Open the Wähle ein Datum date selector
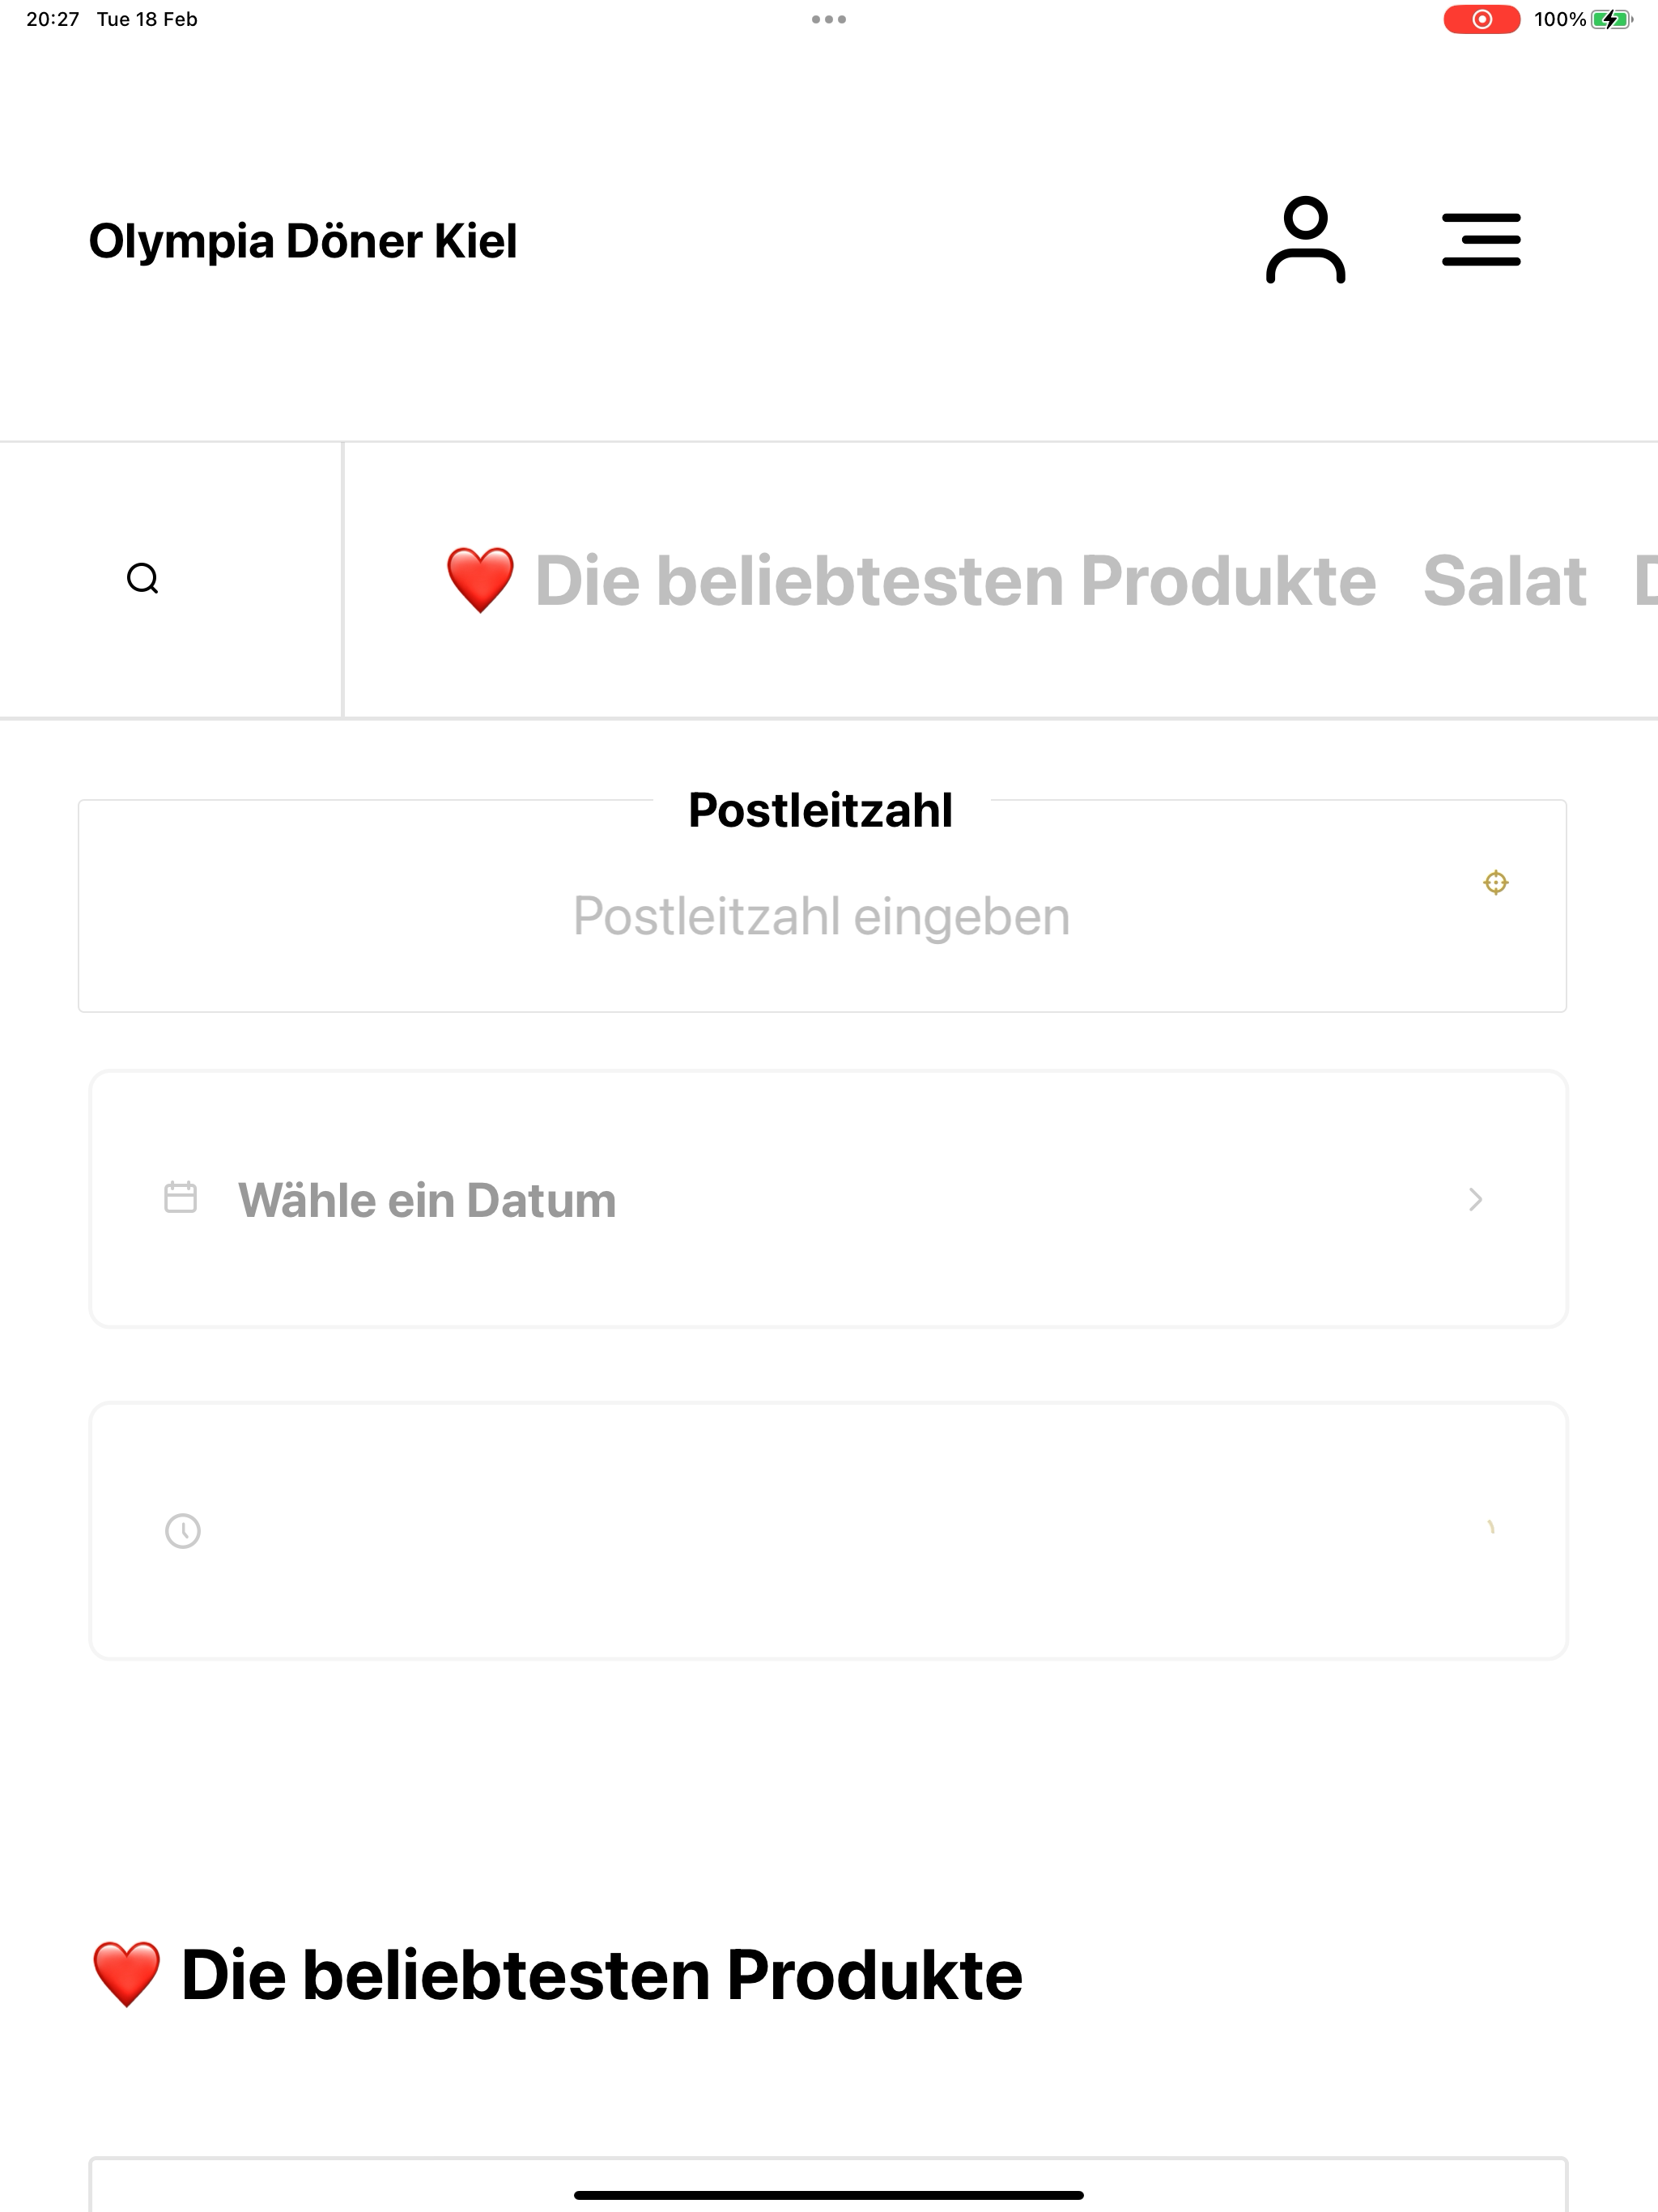1658x2212 pixels. coord(828,1199)
